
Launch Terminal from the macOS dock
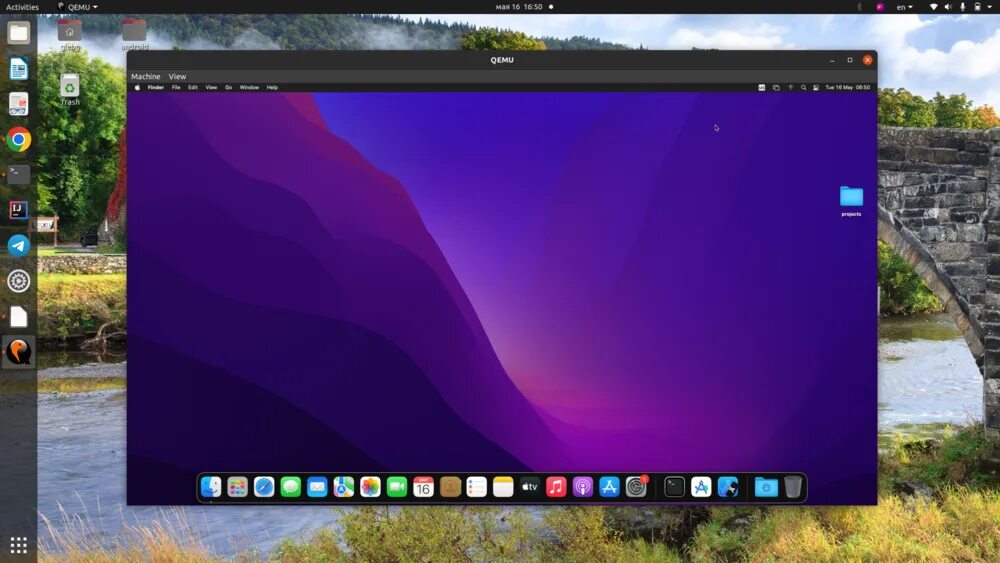(x=674, y=487)
